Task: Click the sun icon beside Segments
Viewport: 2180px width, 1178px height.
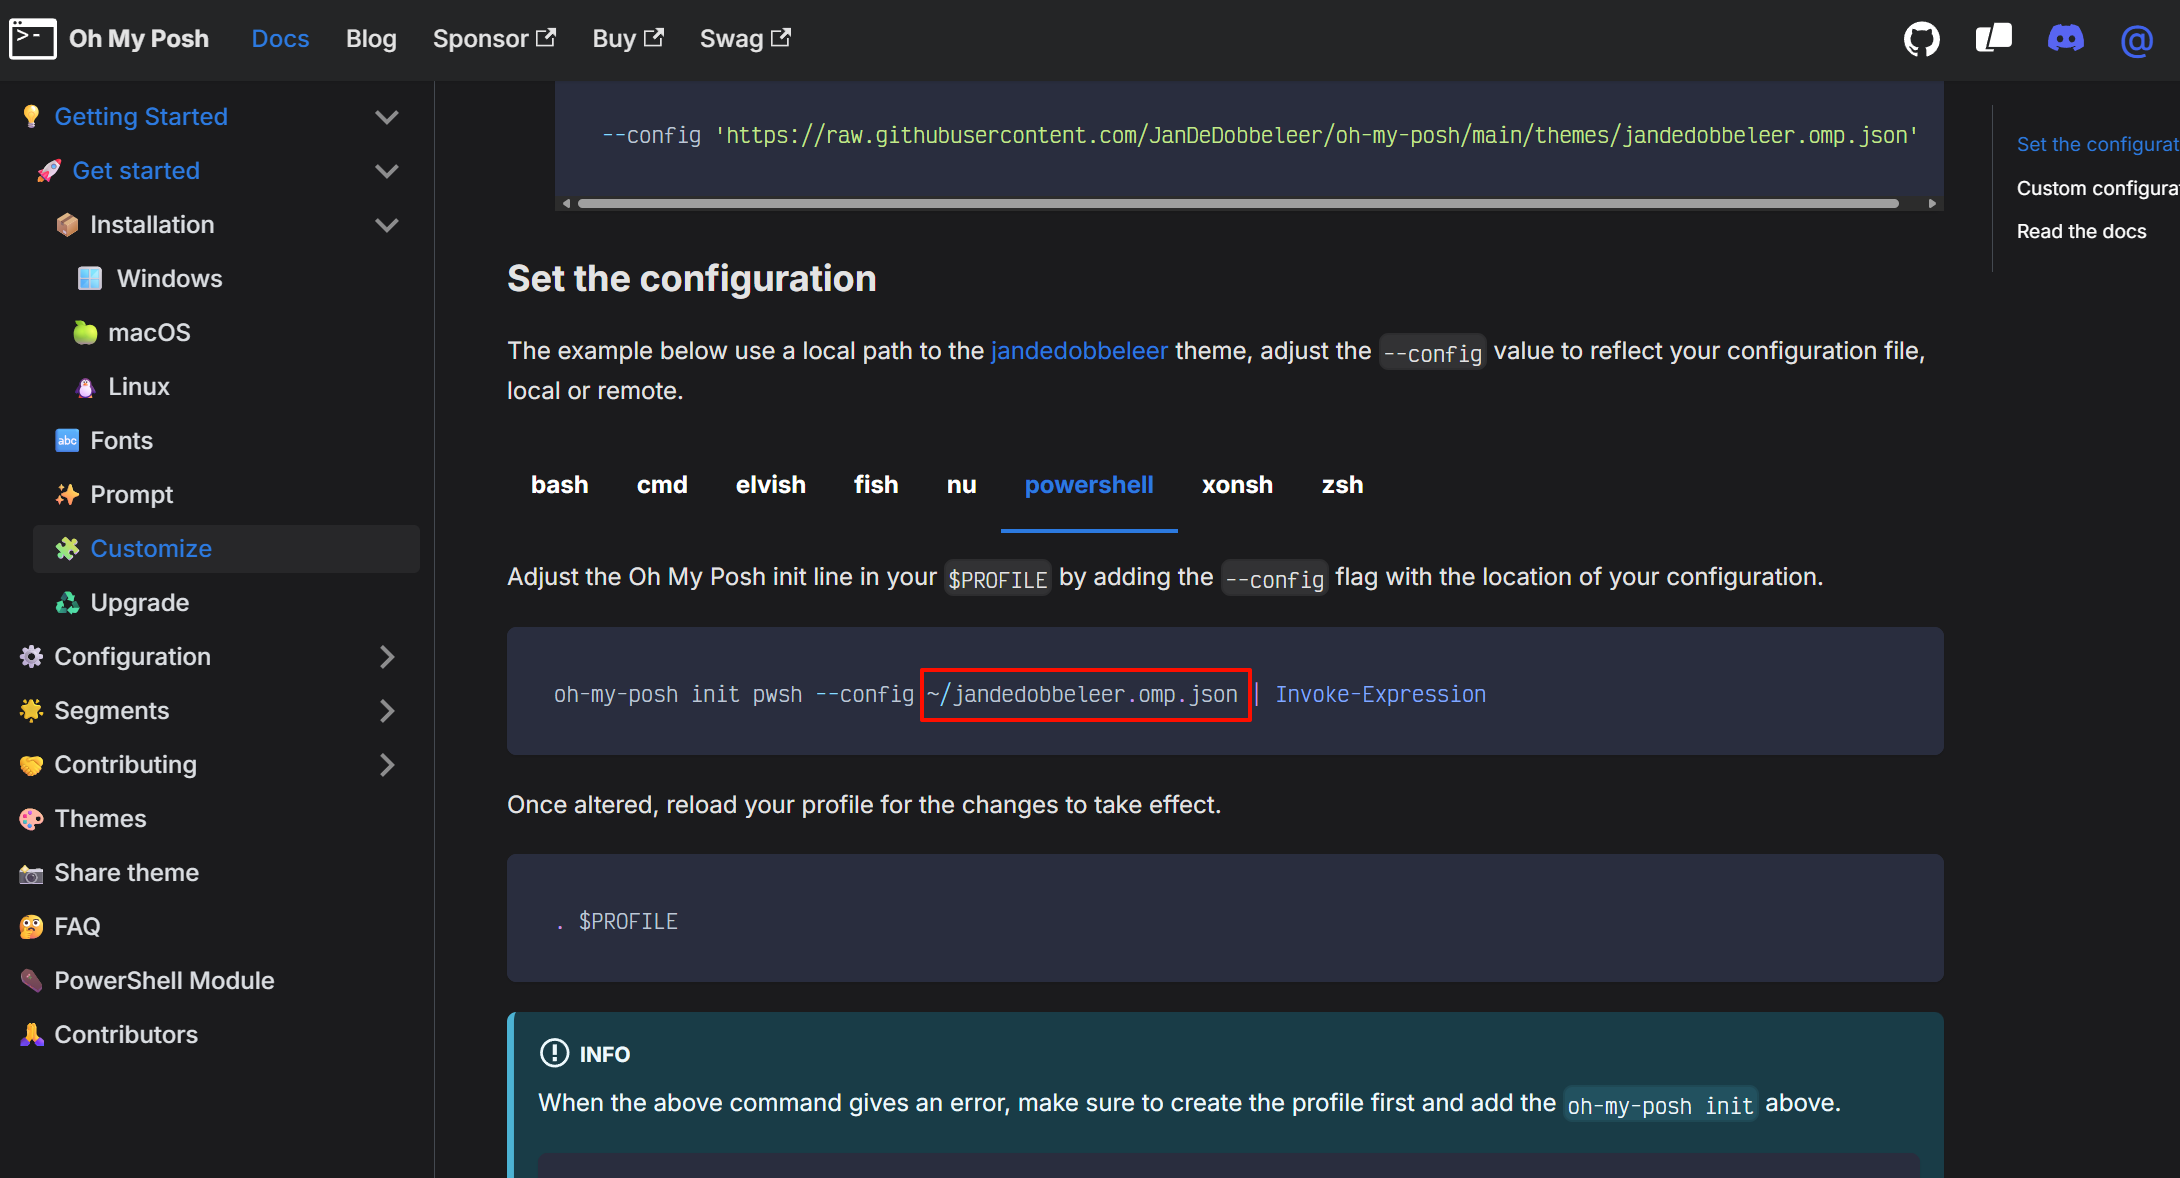Action: [31, 711]
